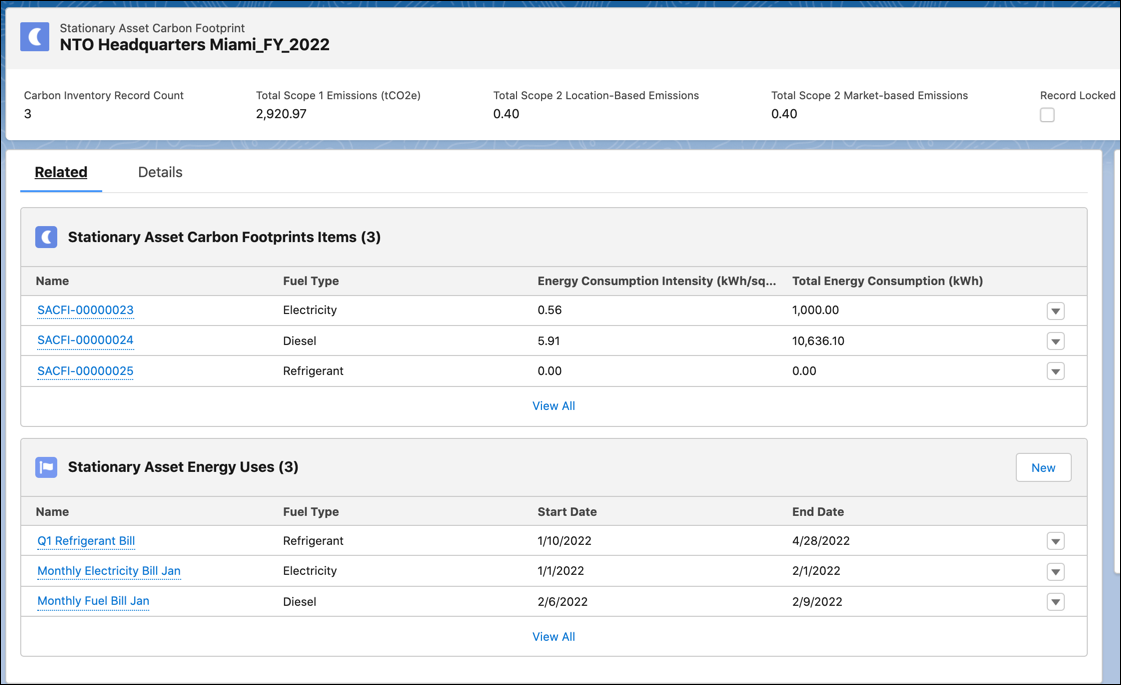1121x685 pixels.
Task: Open the SACFI-00000023 record link
Action: point(85,310)
